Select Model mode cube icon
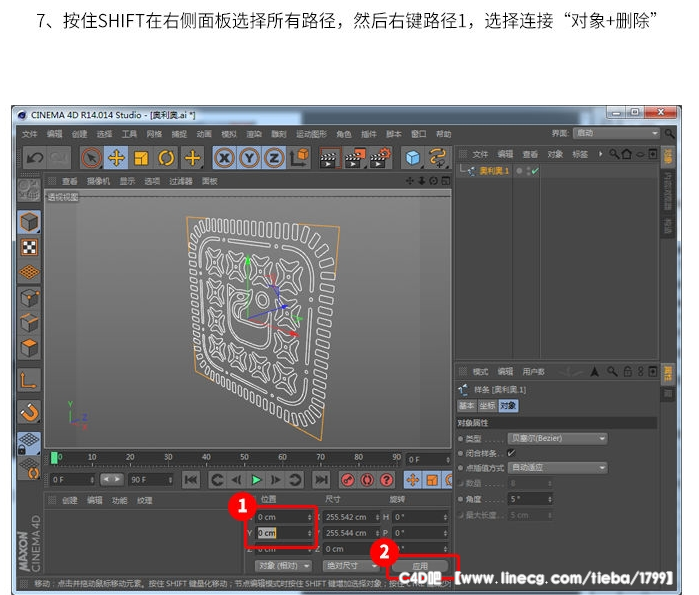The width and height of the screenshot is (699, 595). 29,222
